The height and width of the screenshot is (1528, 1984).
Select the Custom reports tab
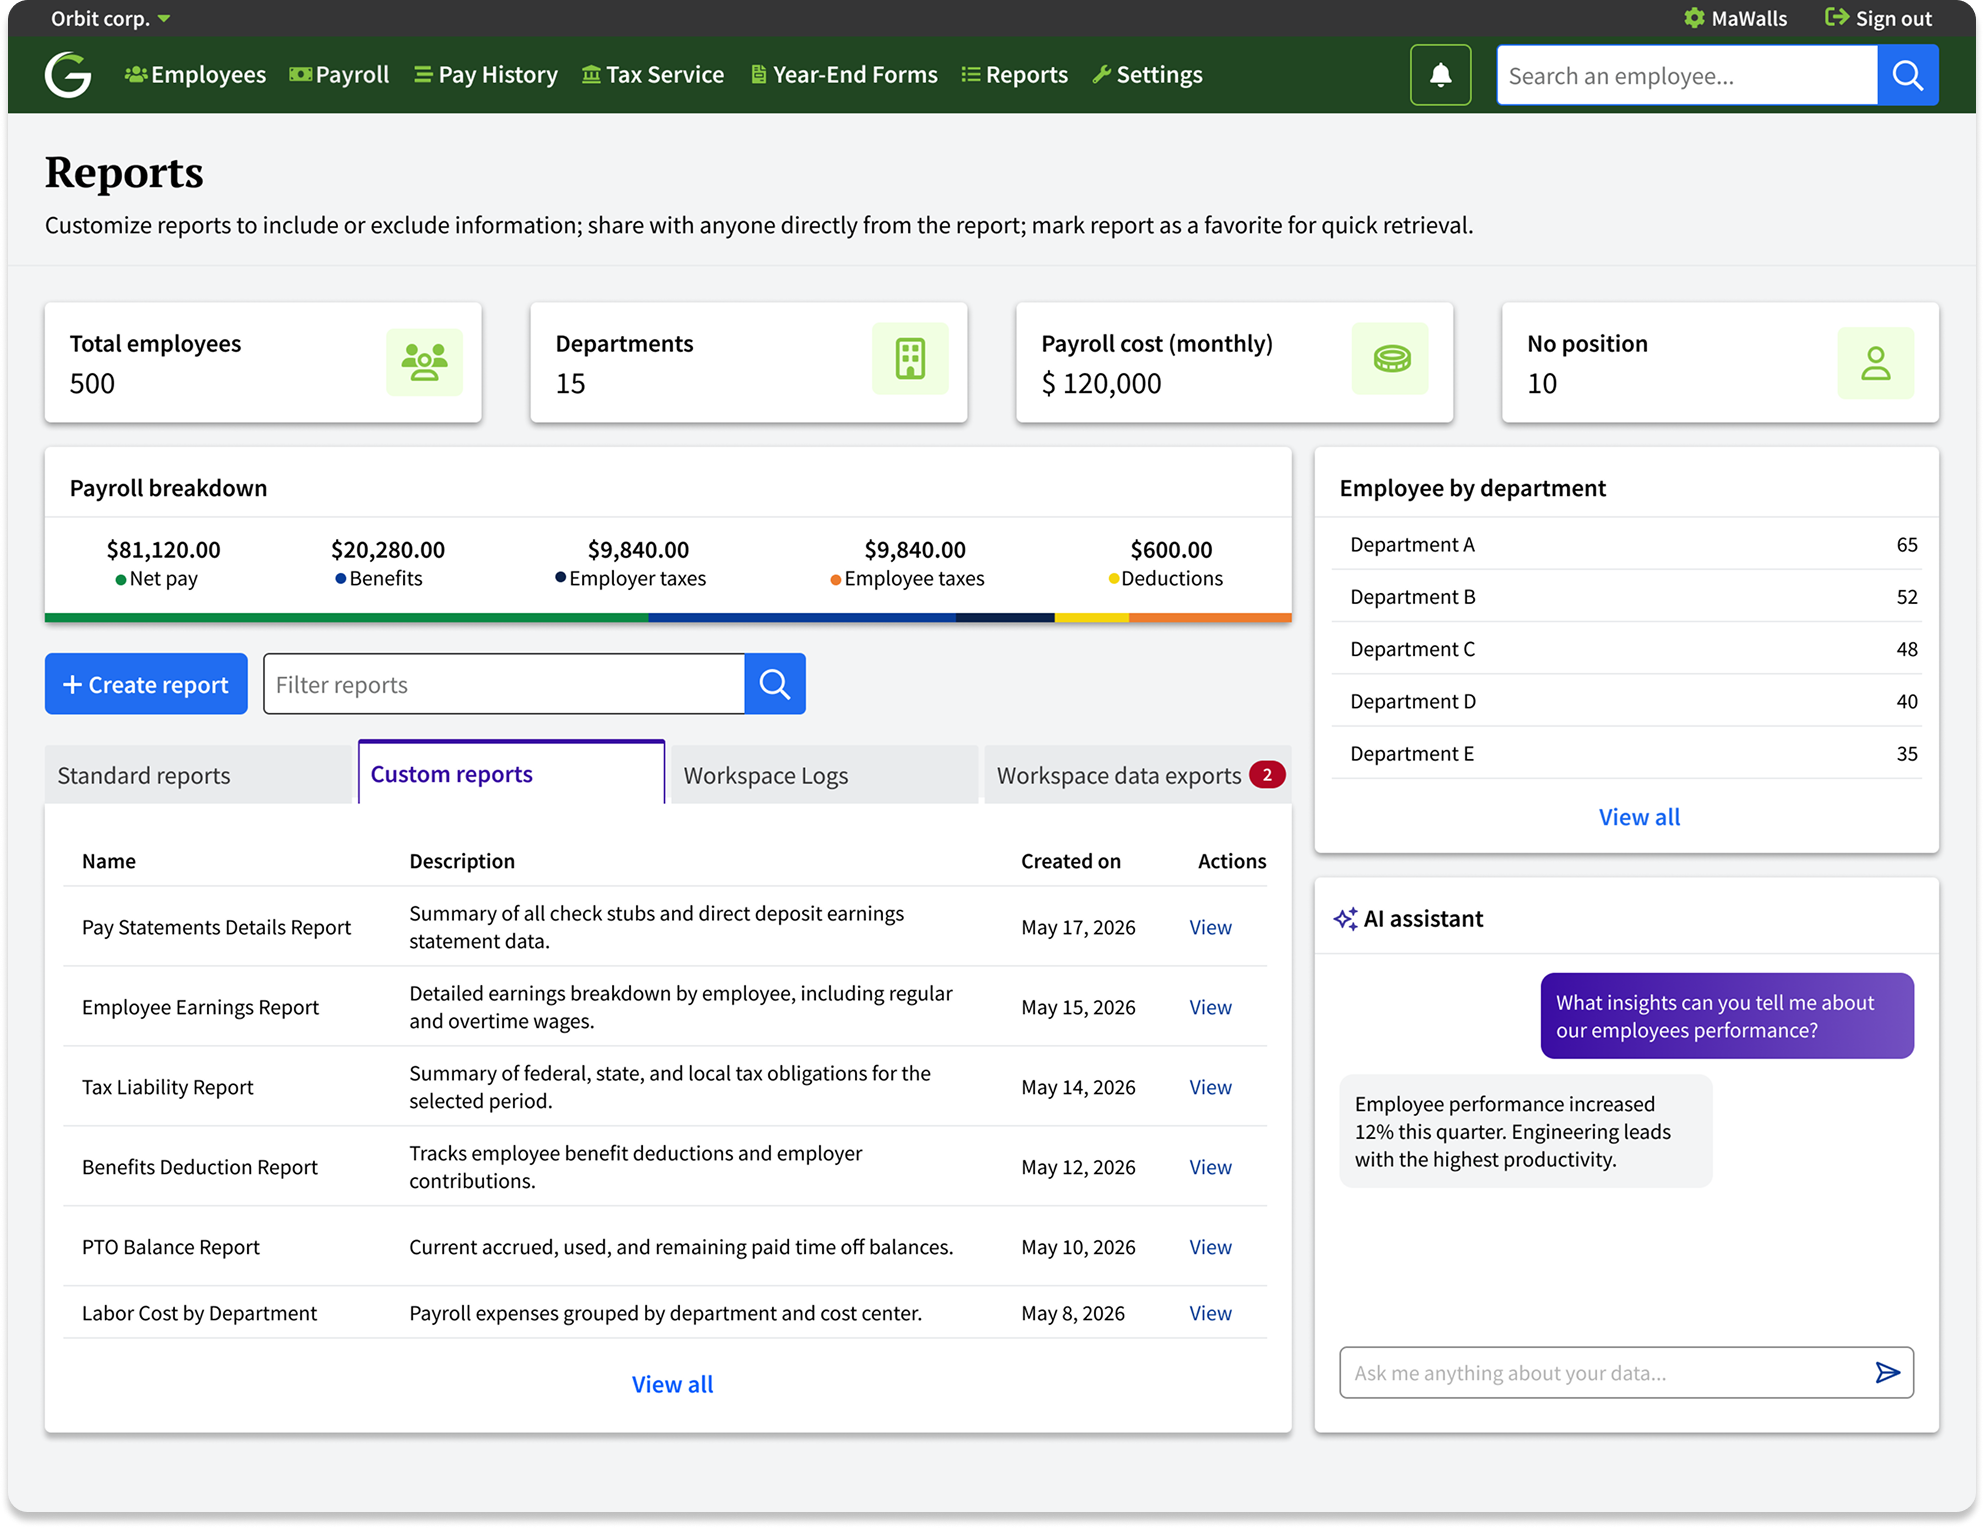pyautogui.click(x=511, y=773)
